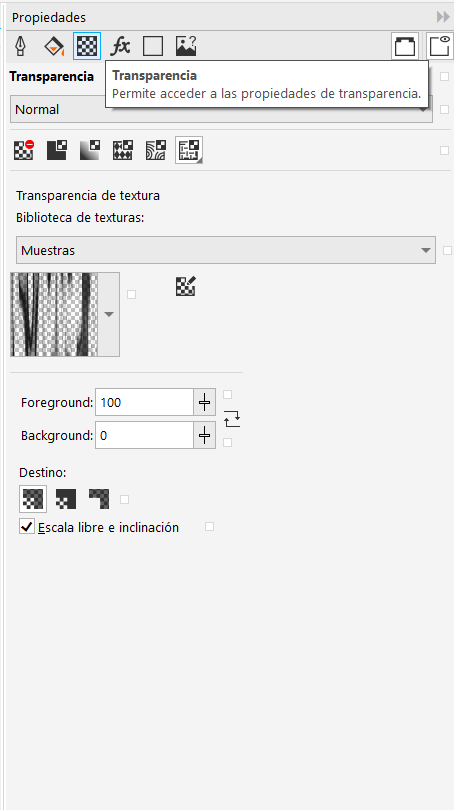The height and width of the screenshot is (810, 454).
Task: Choose Uniform transparency icon
Action: (57, 150)
